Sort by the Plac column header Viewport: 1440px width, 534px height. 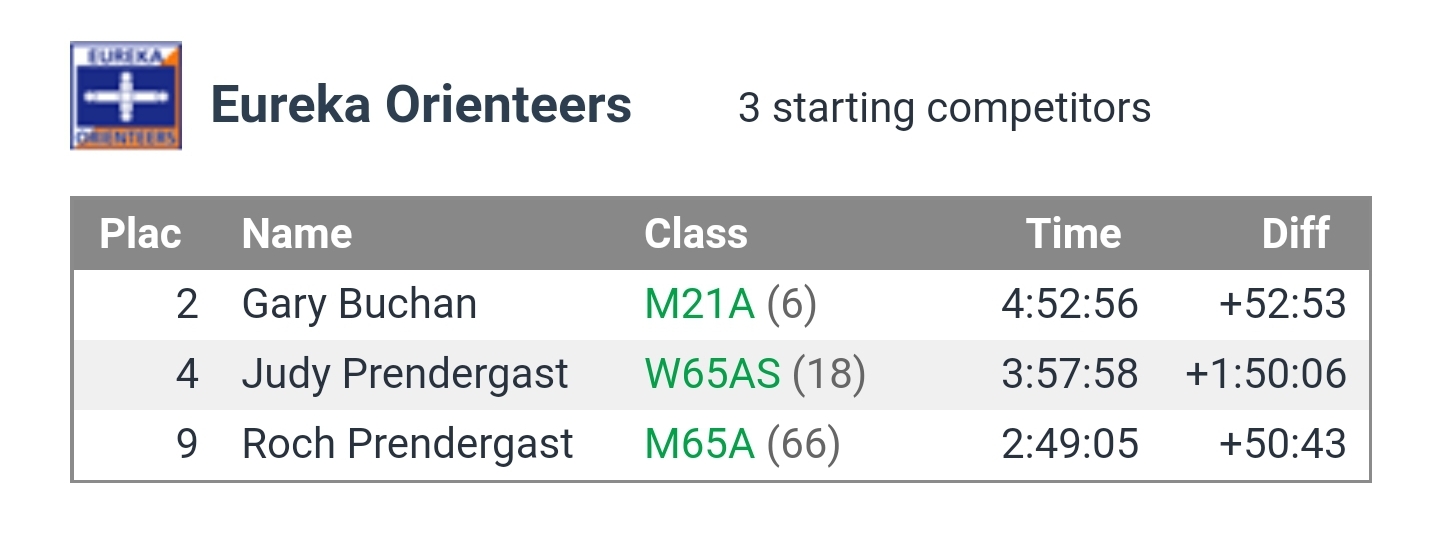tap(140, 234)
